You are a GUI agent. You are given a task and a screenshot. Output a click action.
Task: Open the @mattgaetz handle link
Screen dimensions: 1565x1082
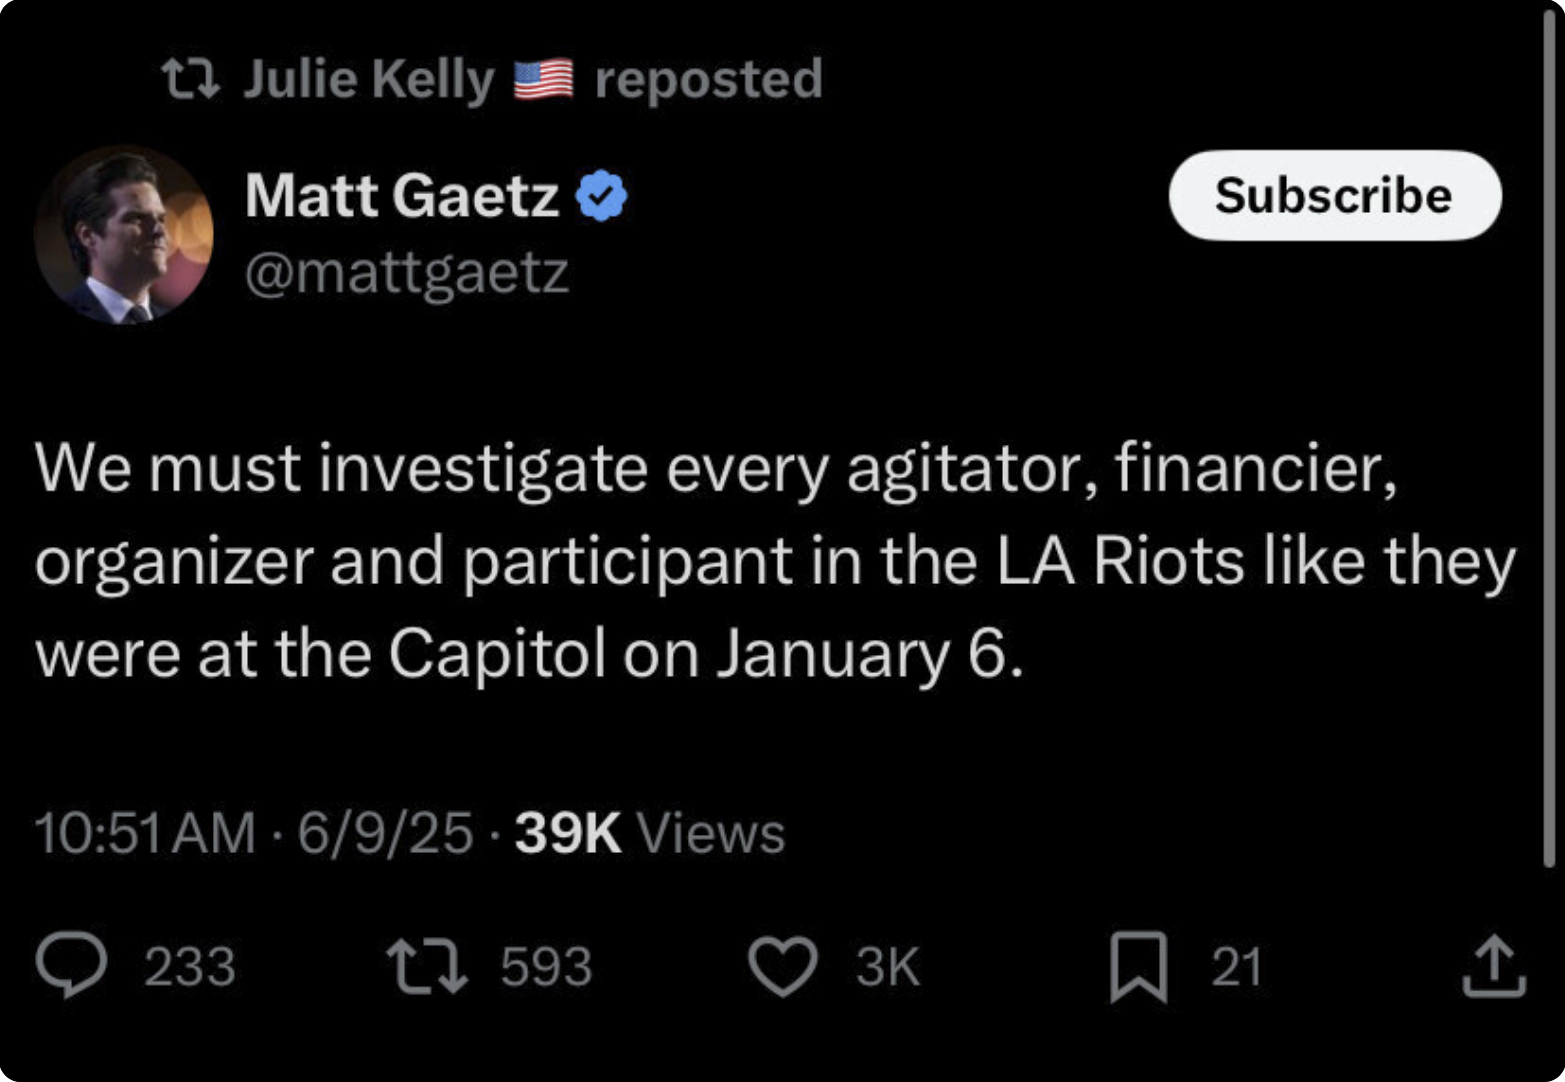click(x=407, y=272)
